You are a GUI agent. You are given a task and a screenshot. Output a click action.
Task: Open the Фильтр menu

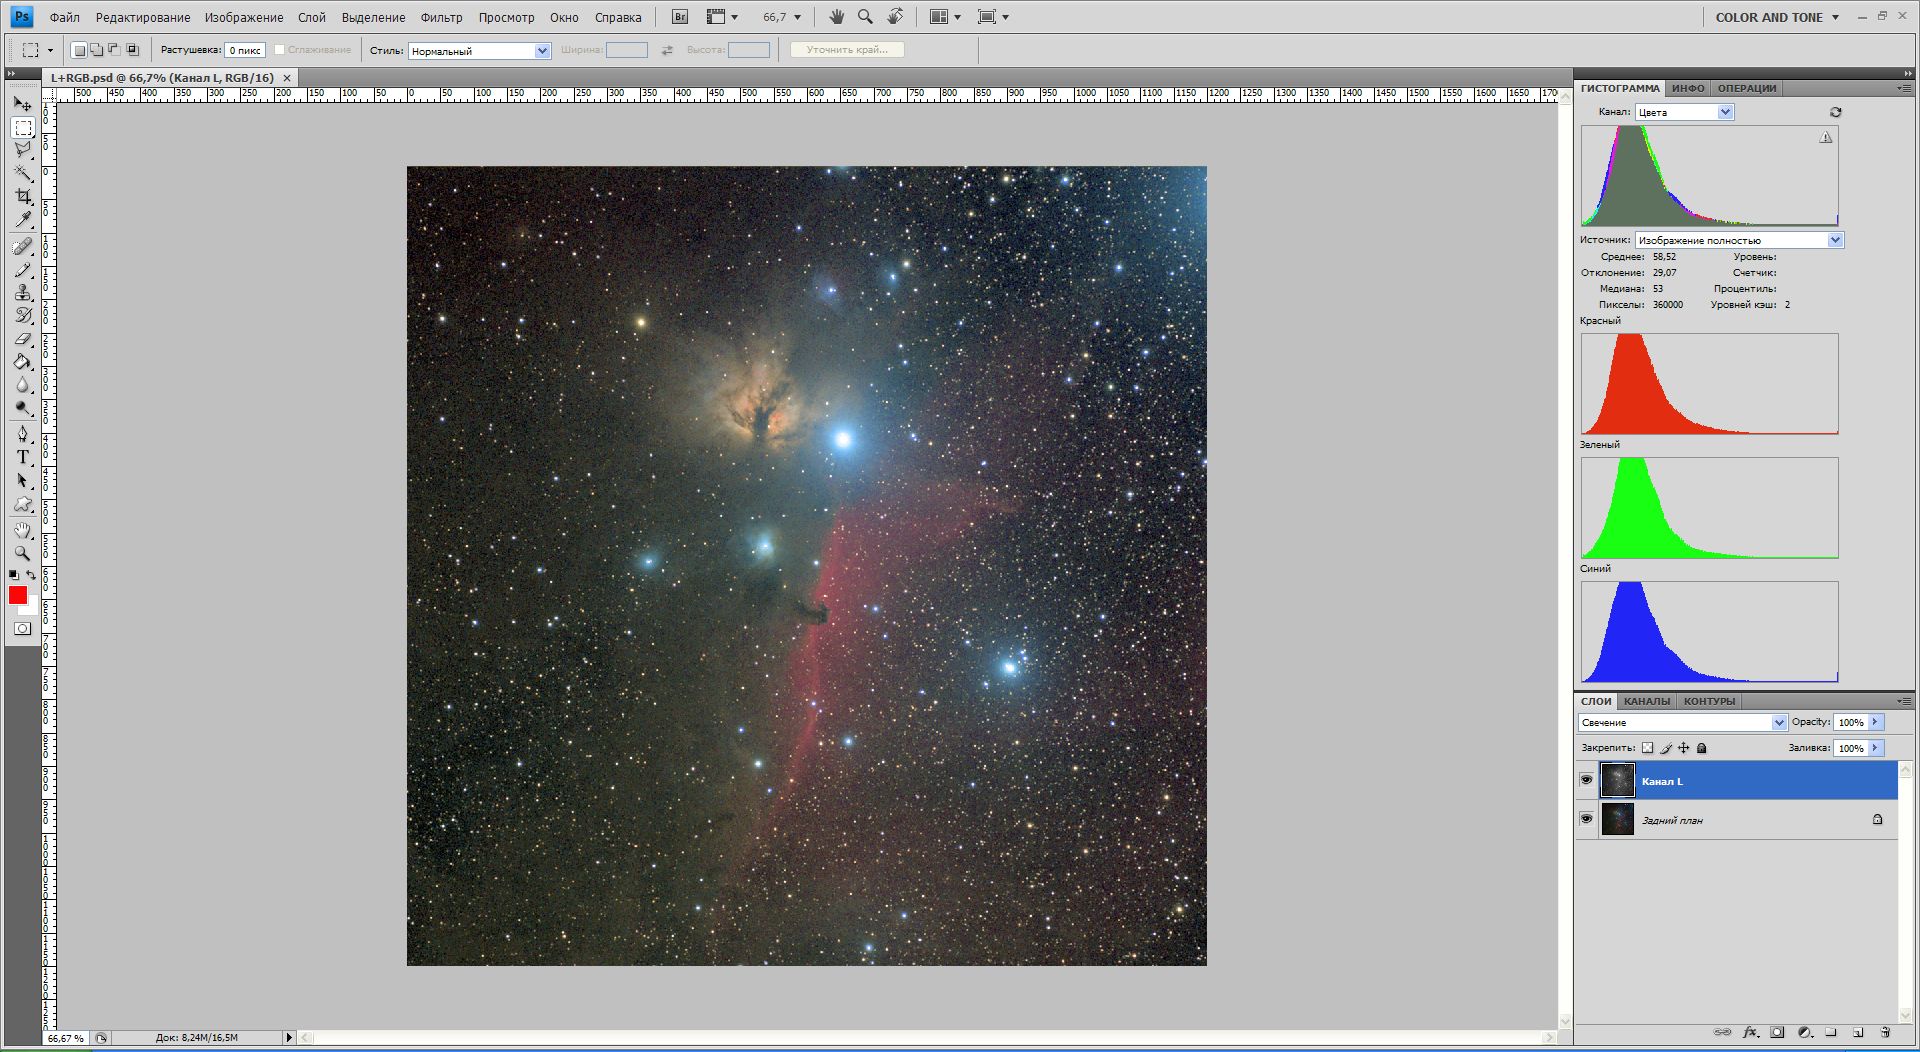(x=441, y=17)
